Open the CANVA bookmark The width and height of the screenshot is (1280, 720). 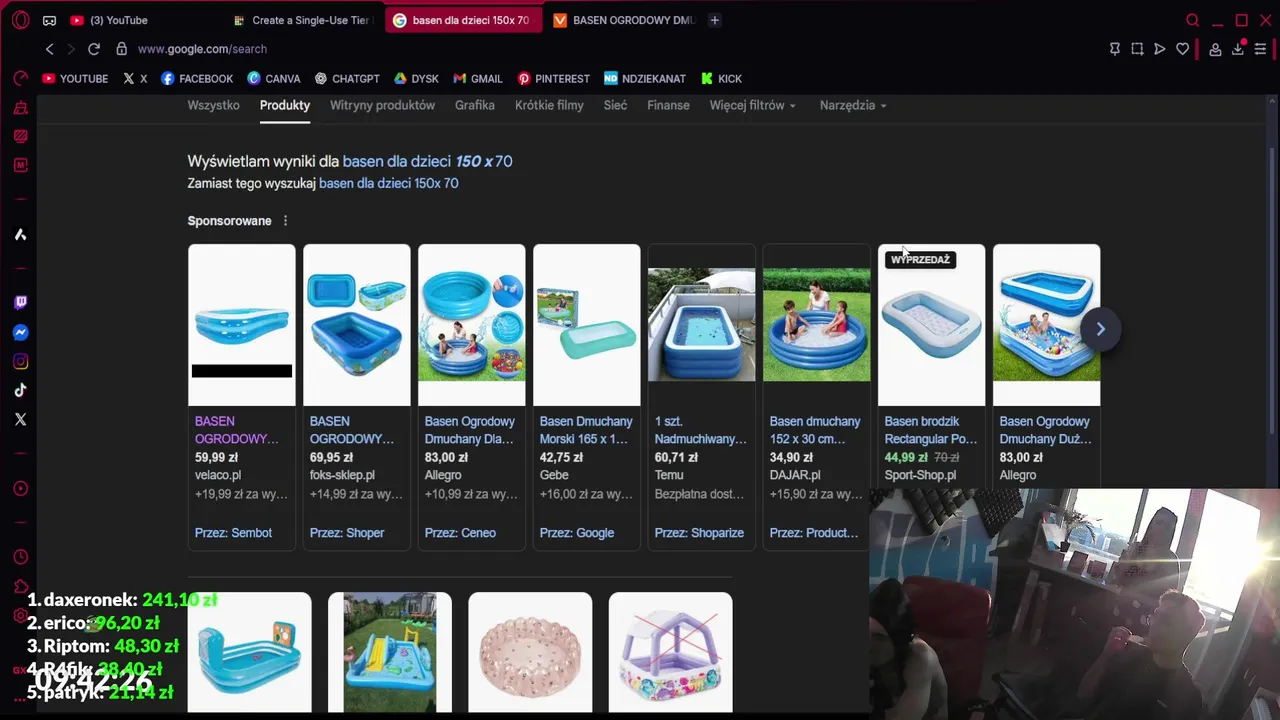click(x=274, y=79)
